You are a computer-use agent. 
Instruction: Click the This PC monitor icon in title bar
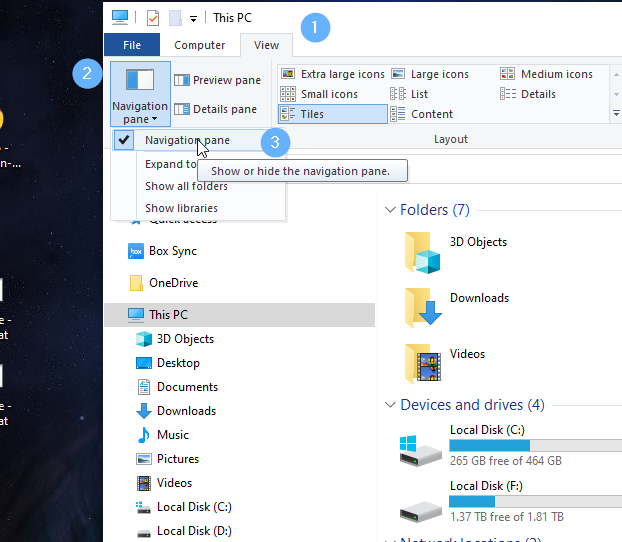coord(120,17)
